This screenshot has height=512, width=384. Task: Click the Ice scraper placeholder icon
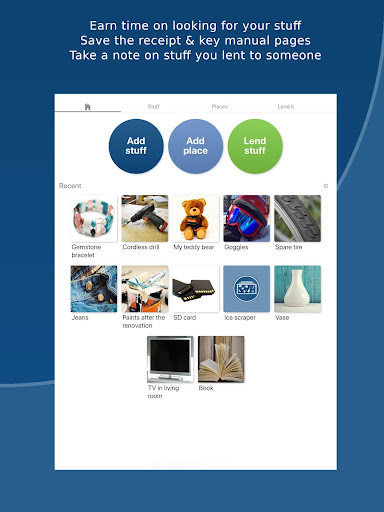click(x=247, y=289)
